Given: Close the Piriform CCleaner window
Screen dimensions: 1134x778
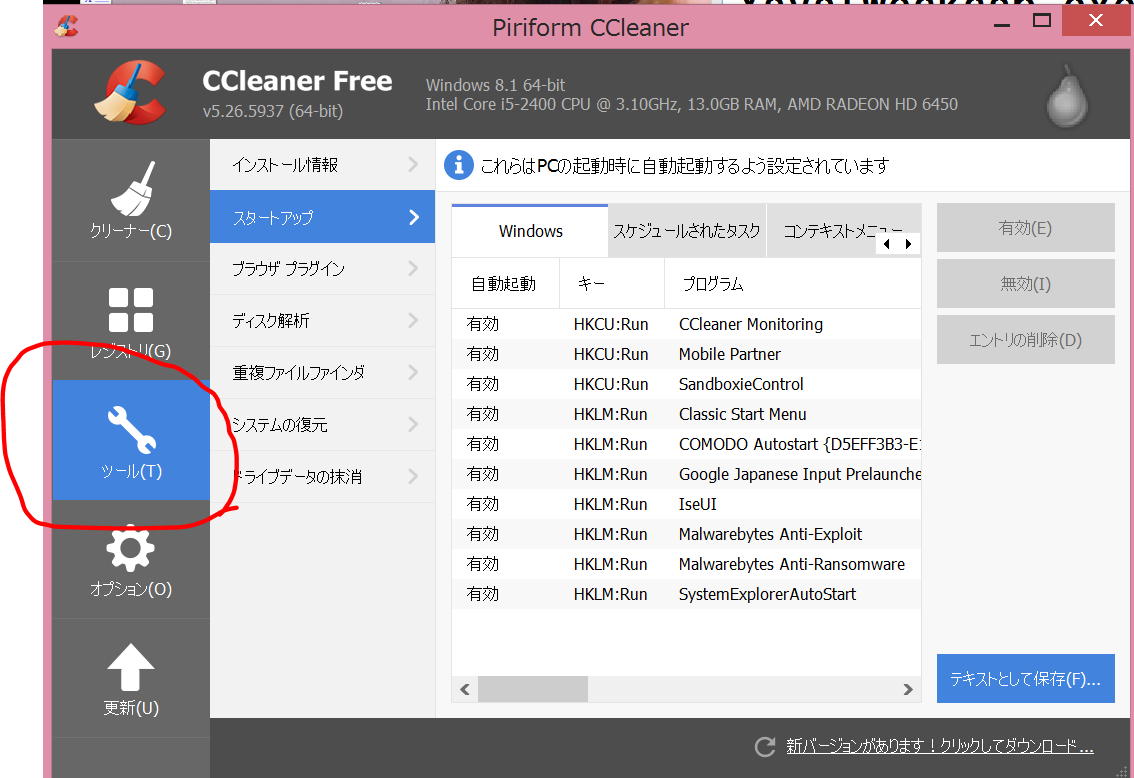Looking at the screenshot, I should click(1096, 20).
